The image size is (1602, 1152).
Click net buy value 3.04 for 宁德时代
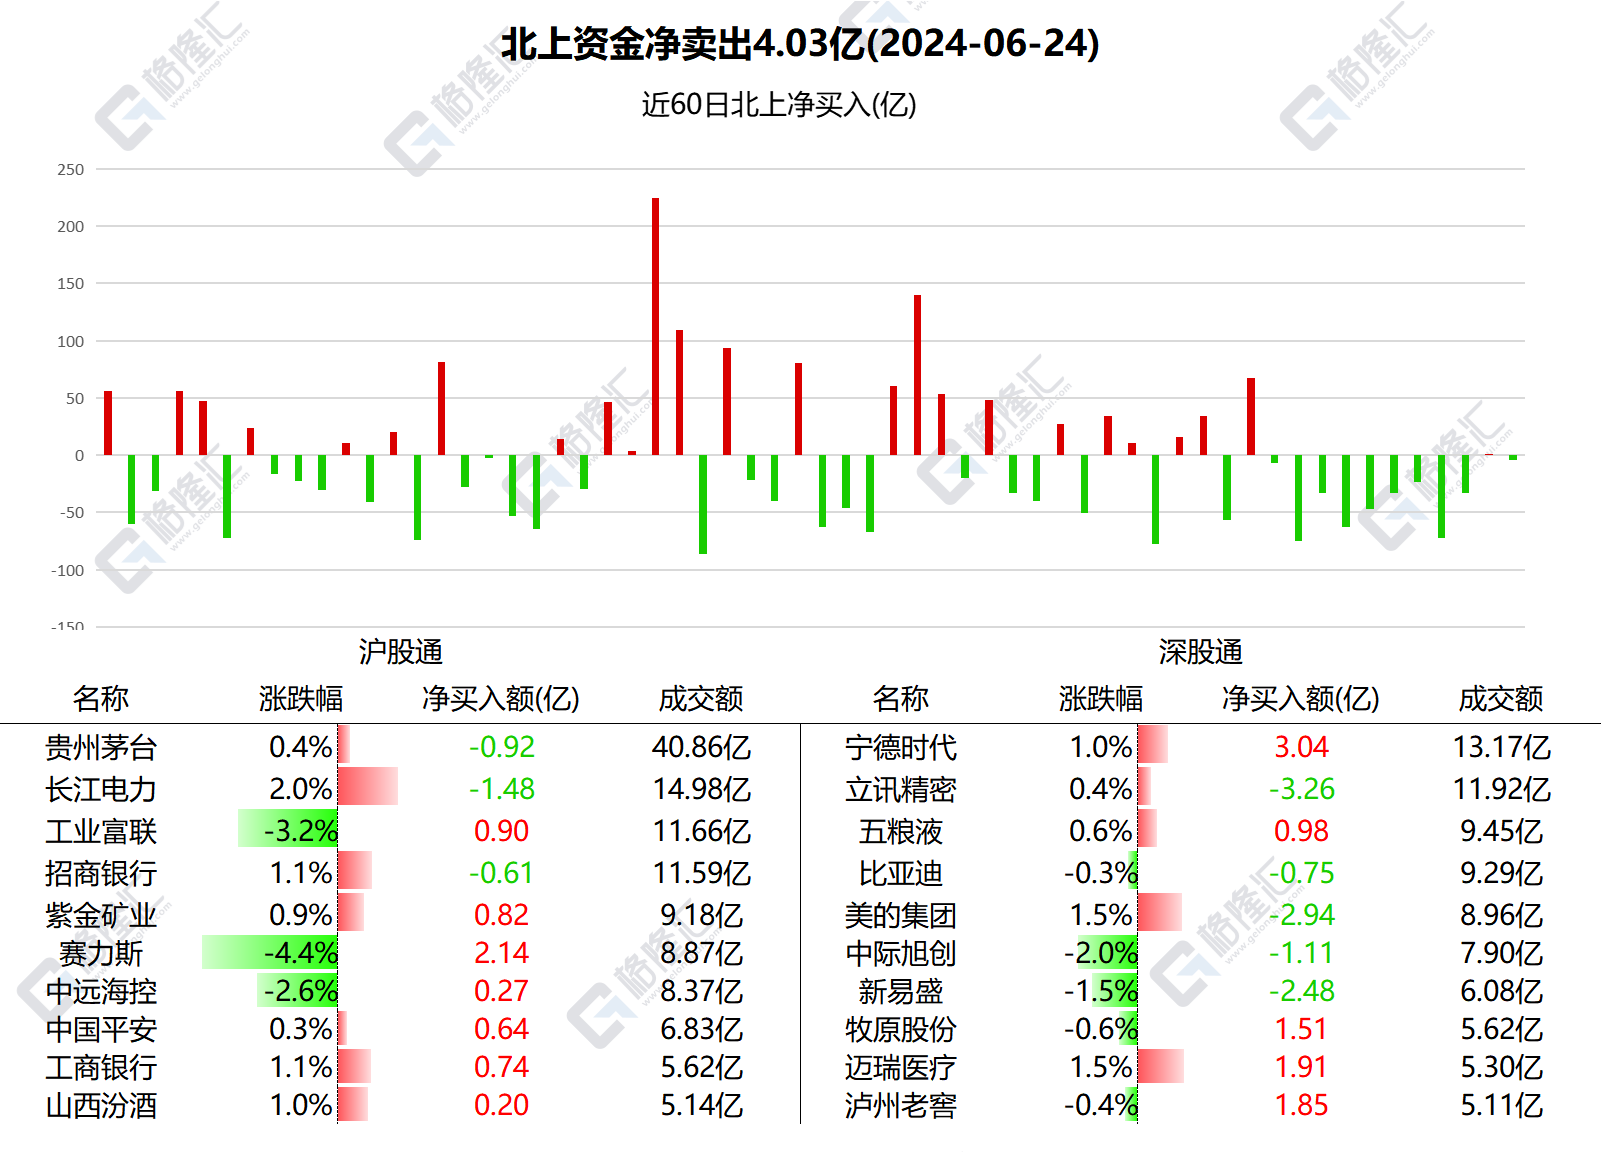1301,747
